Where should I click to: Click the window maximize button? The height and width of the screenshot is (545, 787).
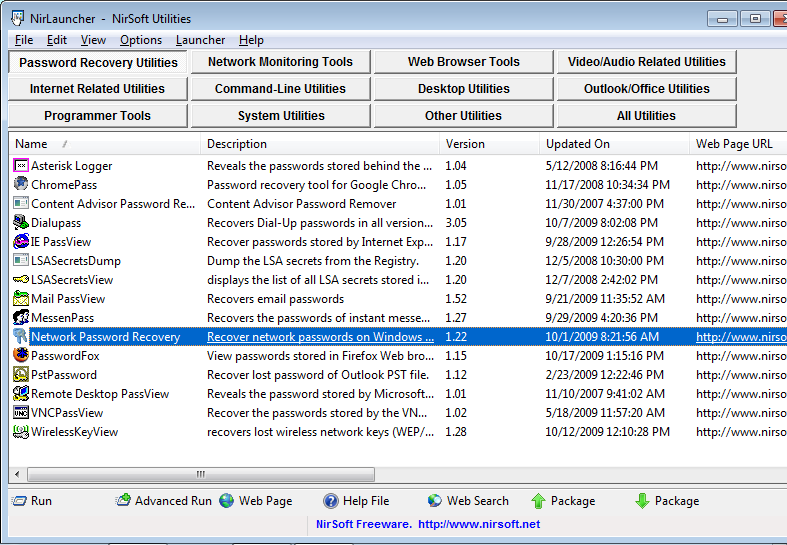(x=755, y=19)
